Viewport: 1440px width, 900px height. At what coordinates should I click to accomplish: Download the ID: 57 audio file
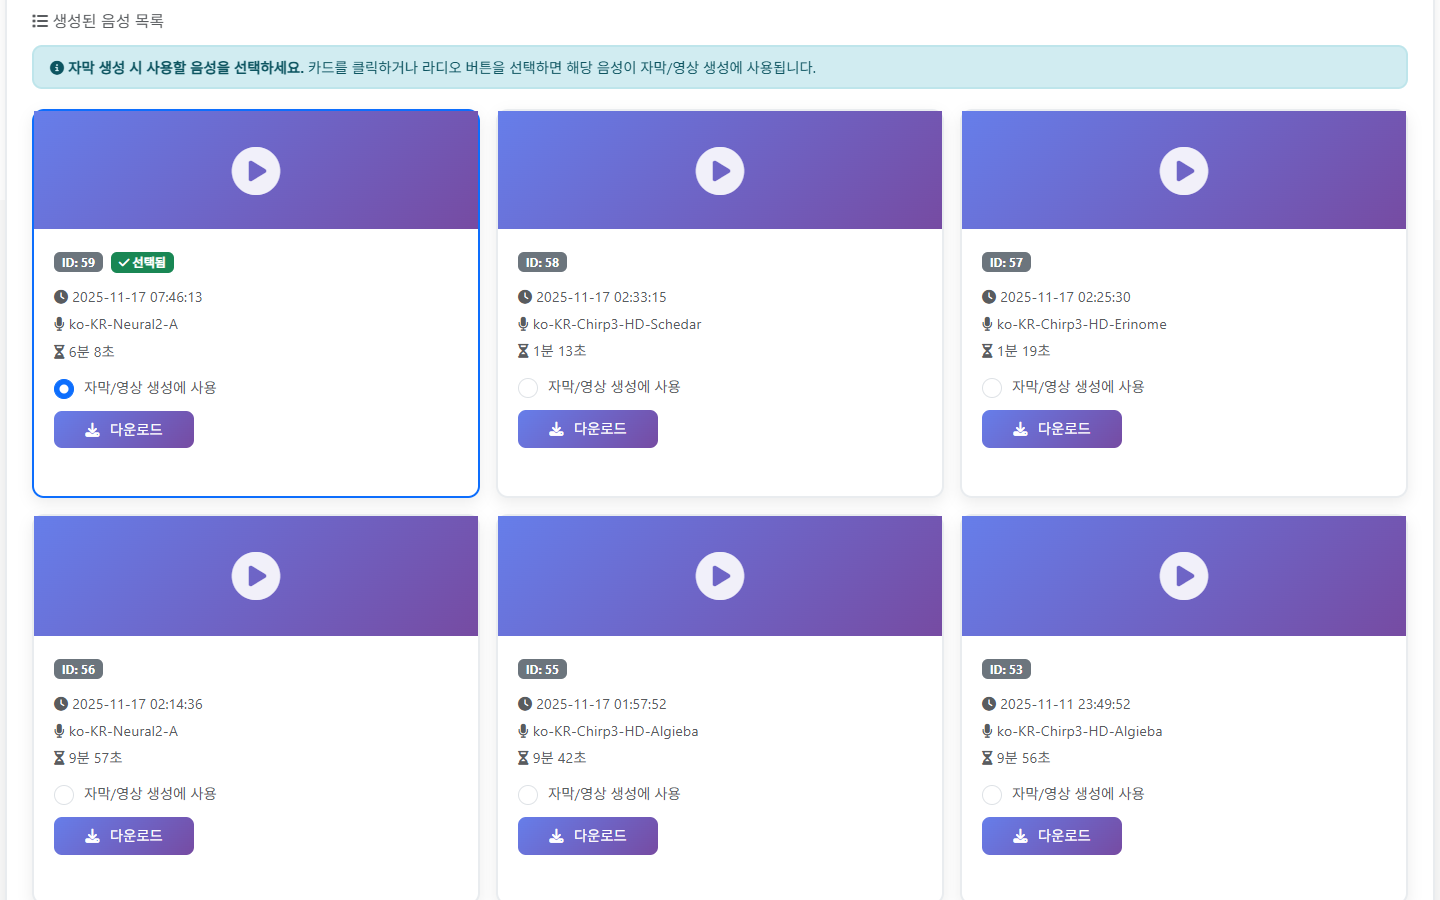point(1052,429)
